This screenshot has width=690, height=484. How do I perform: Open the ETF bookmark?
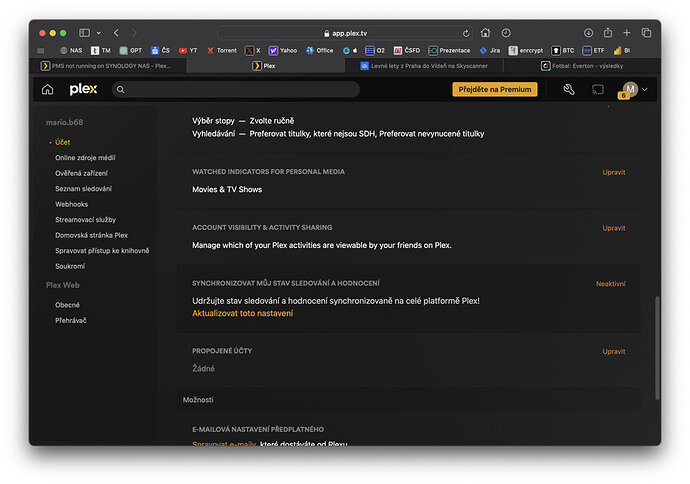click(x=593, y=51)
